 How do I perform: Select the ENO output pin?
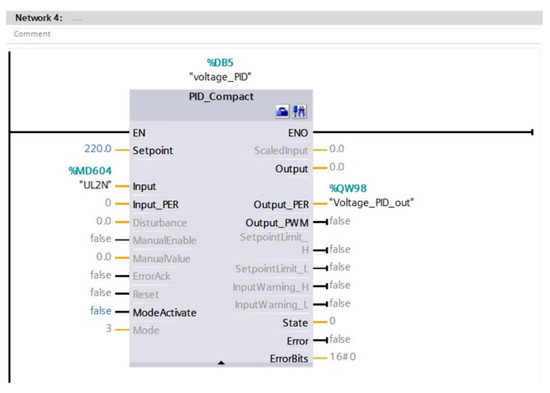click(x=298, y=133)
